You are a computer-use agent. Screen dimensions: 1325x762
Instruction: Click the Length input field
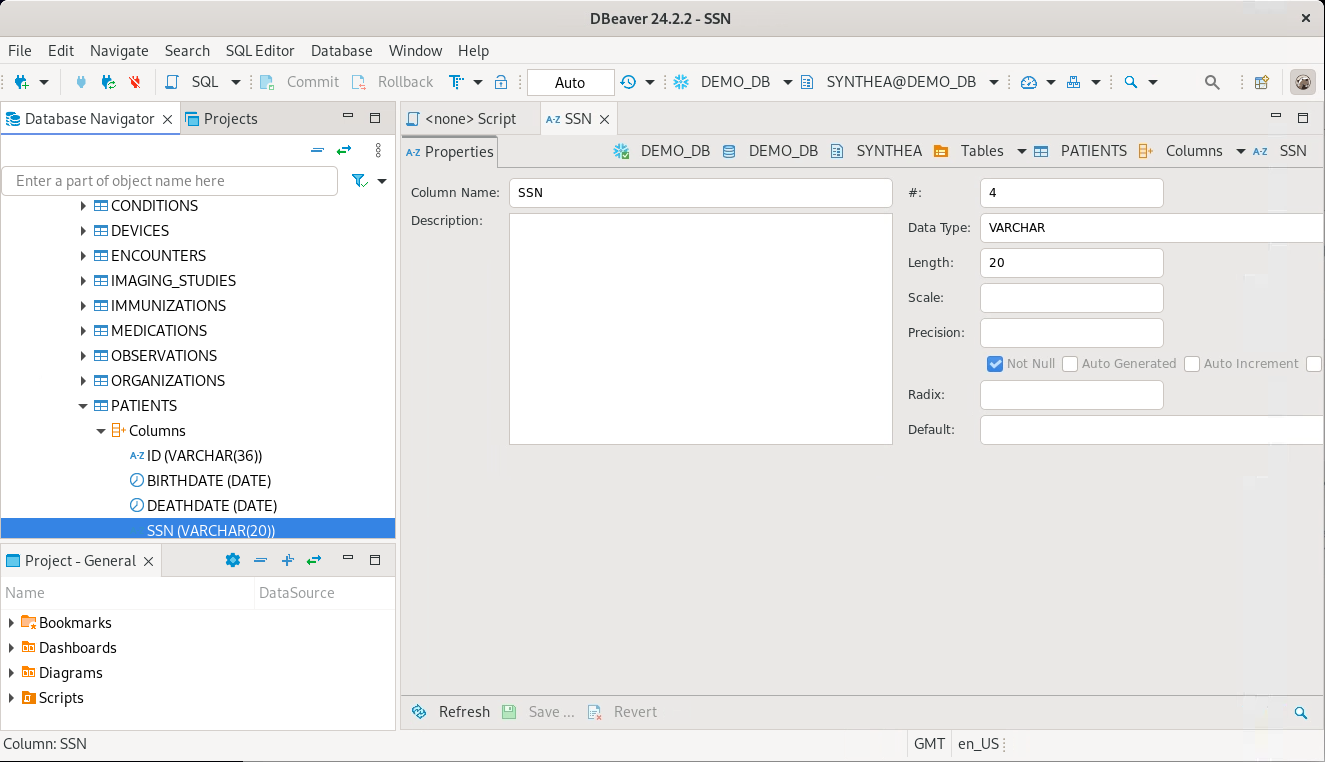(x=1071, y=263)
